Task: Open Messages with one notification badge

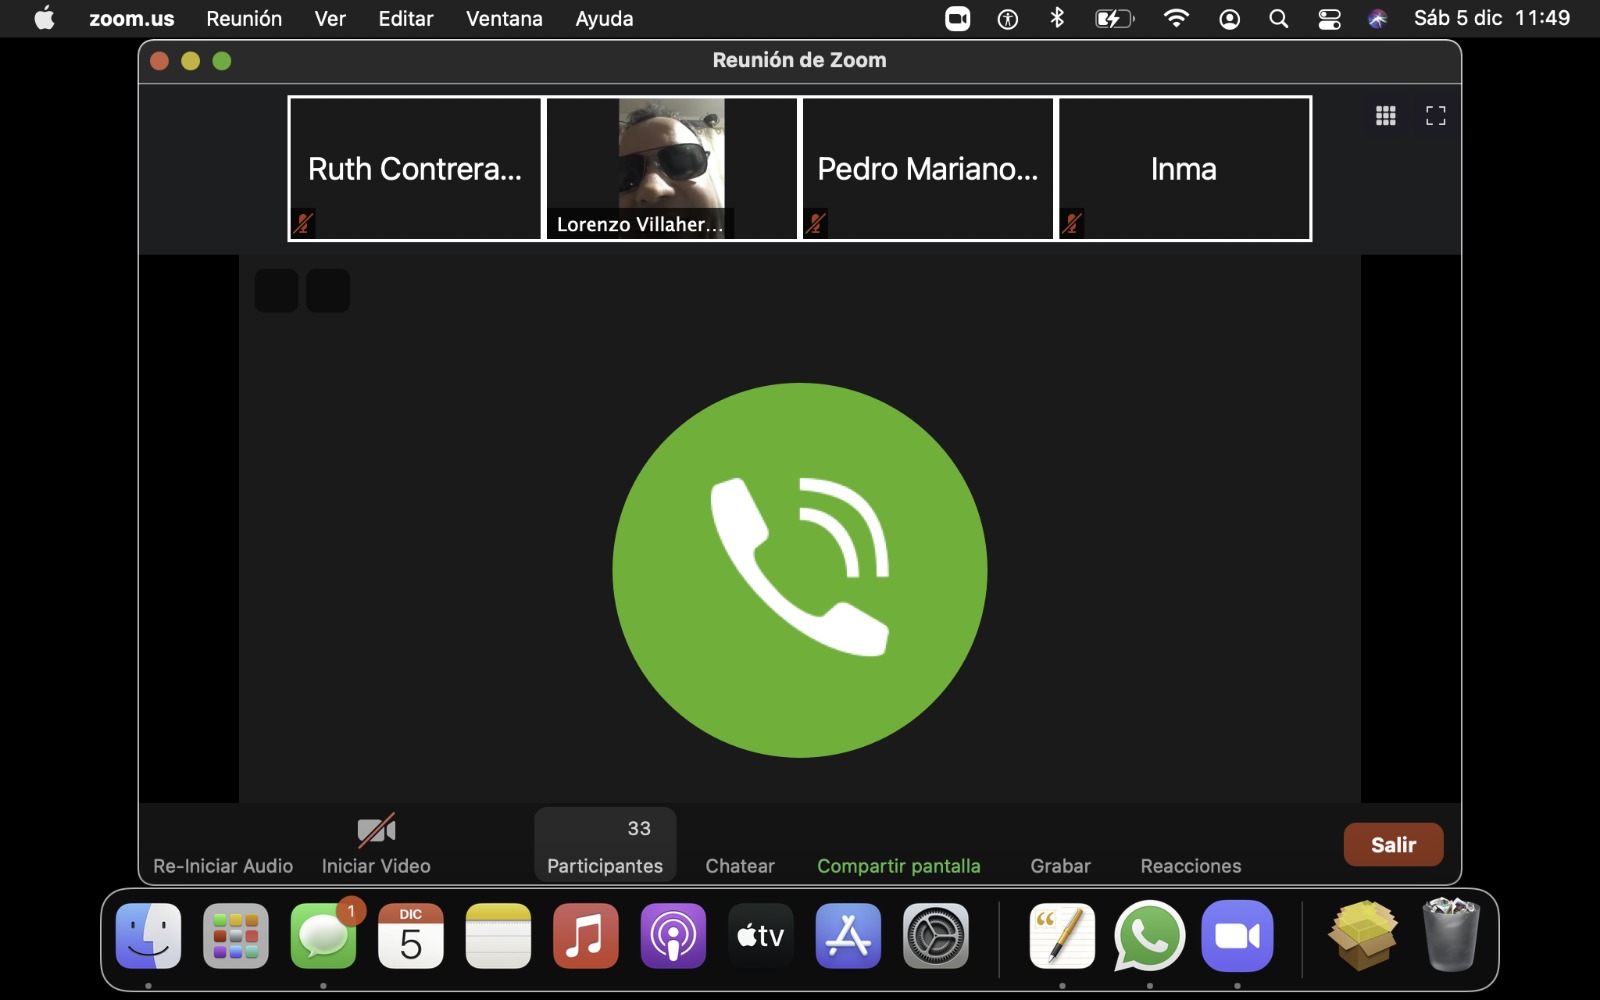Action: click(x=324, y=936)
